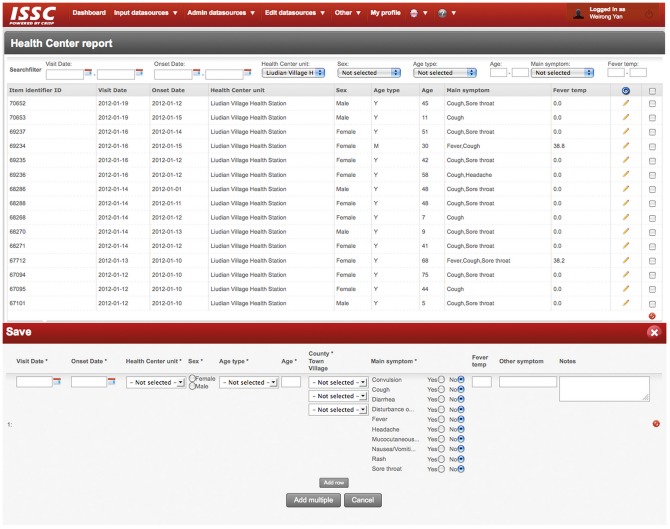670x529 pixels.
Task: Sort by Visit Date column header
Action: (x=112, y=90)
